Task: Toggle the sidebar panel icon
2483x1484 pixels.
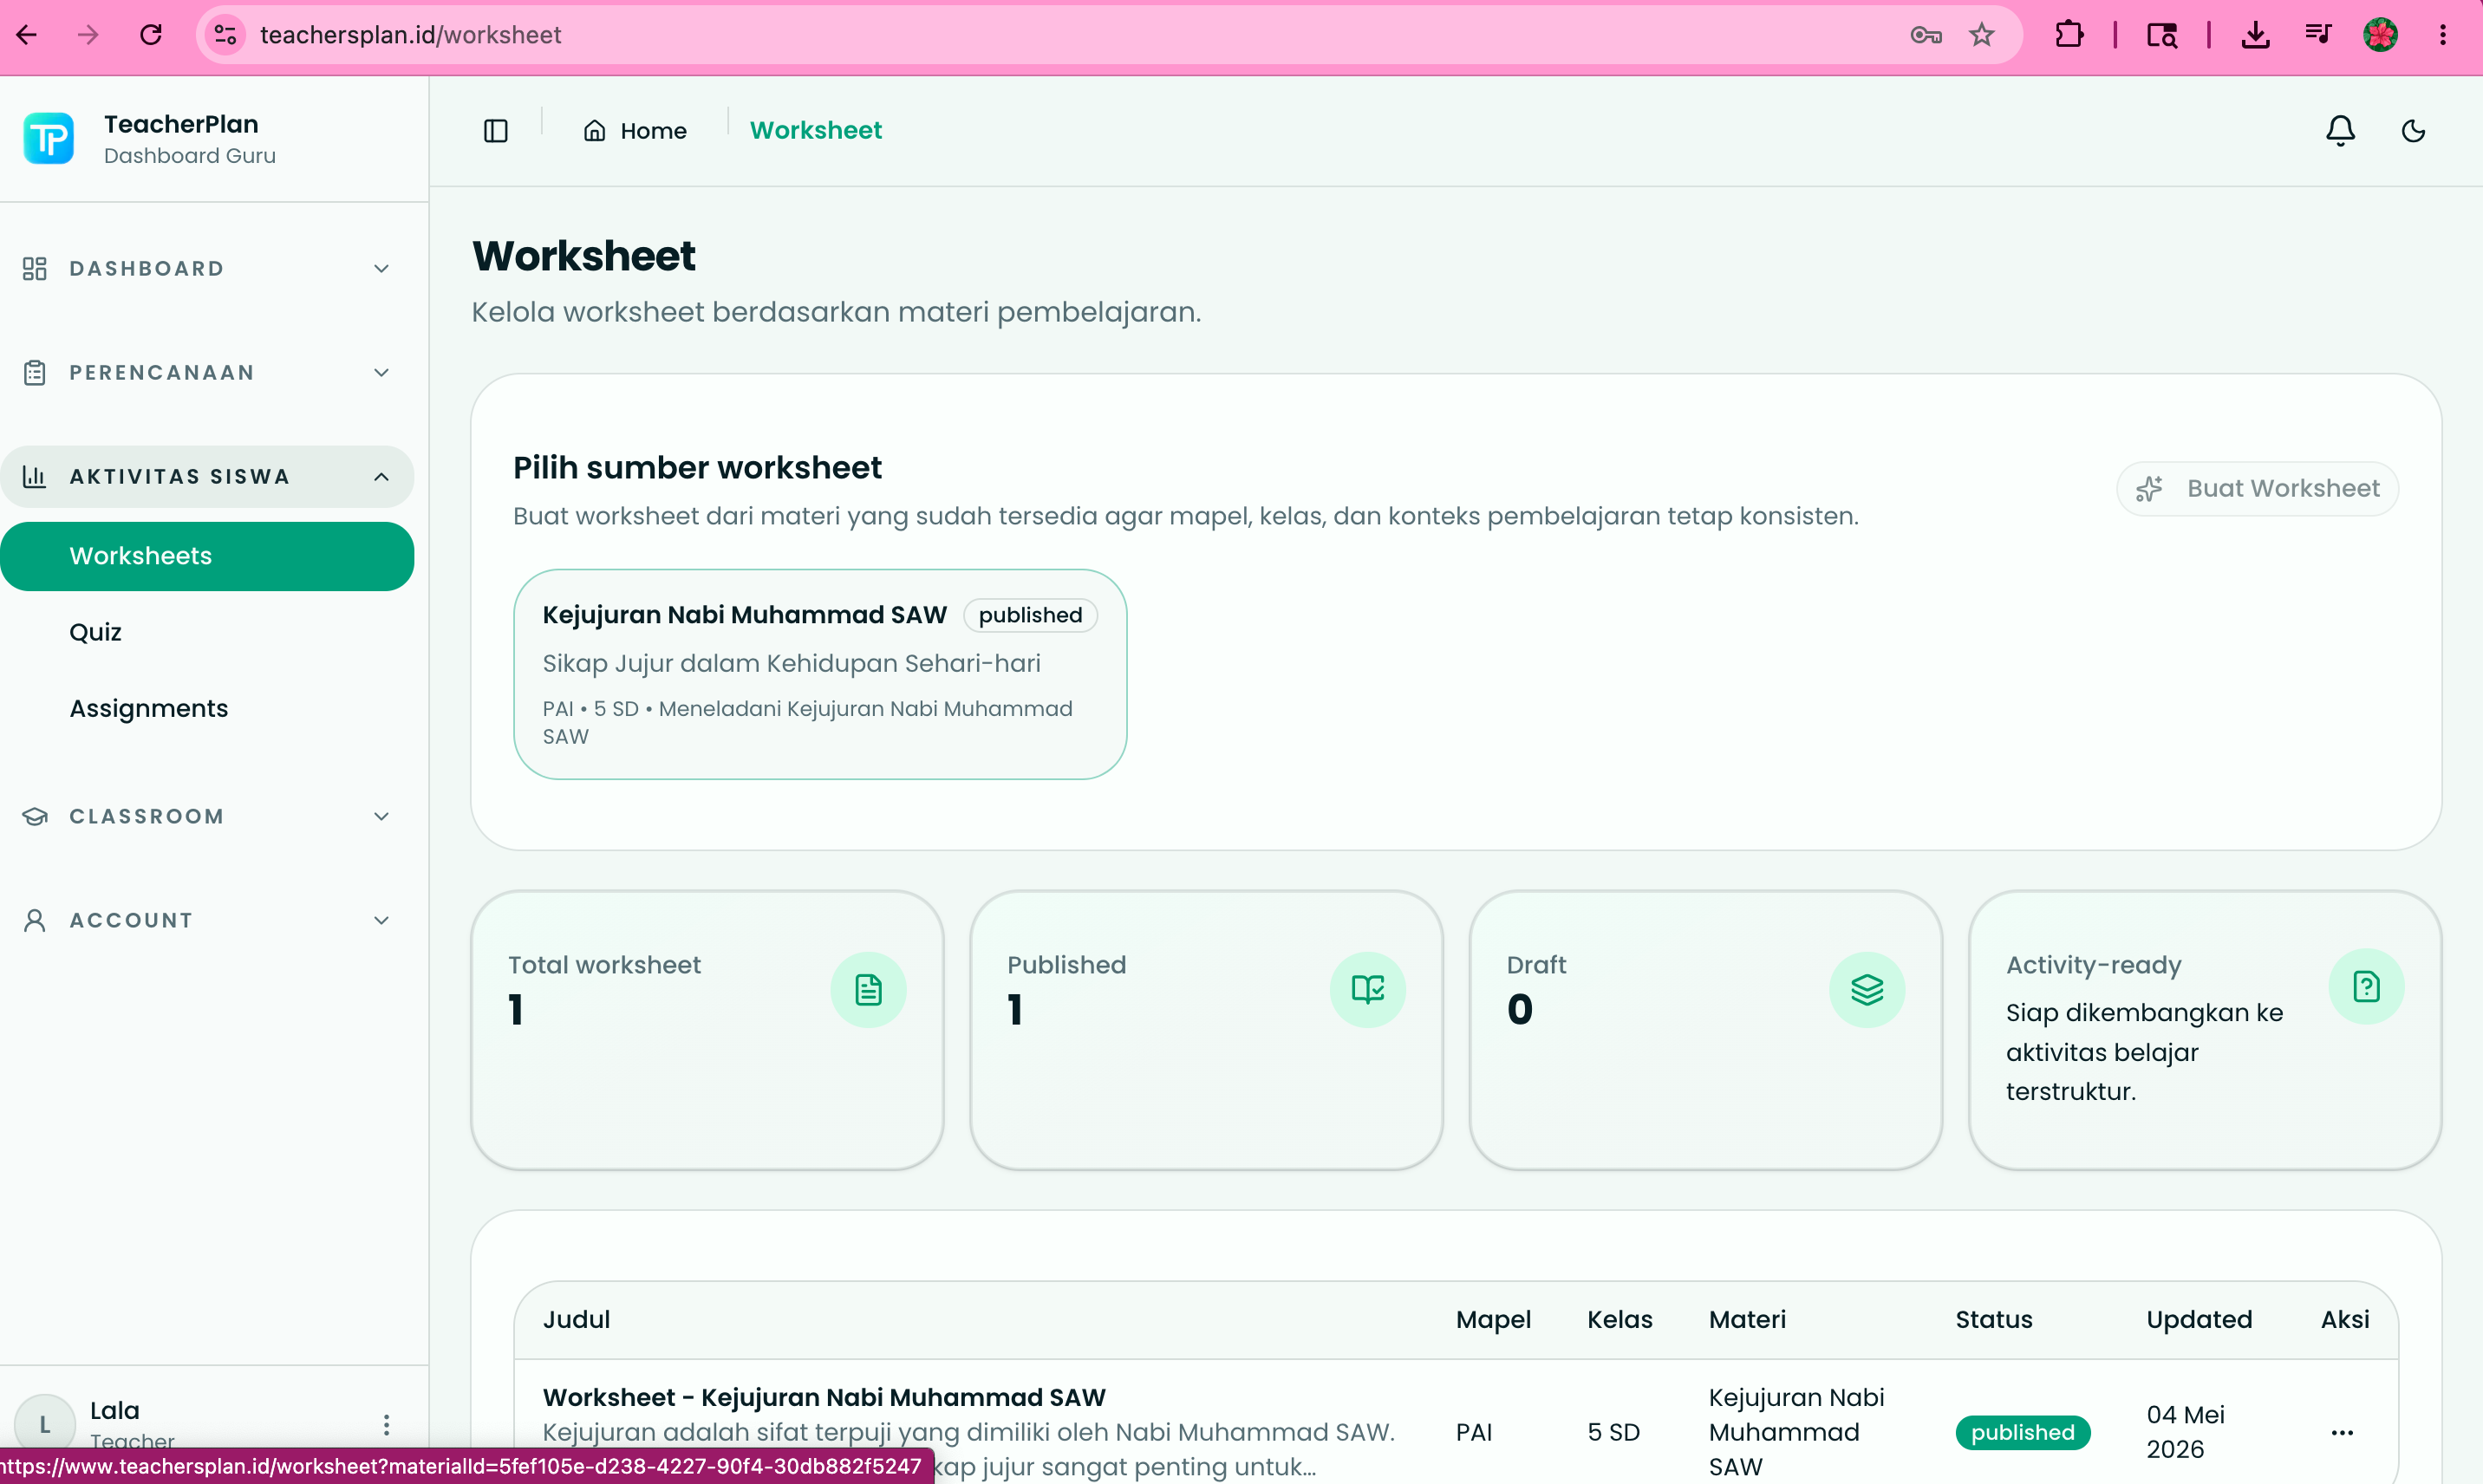Action: [x=496, y=131]
